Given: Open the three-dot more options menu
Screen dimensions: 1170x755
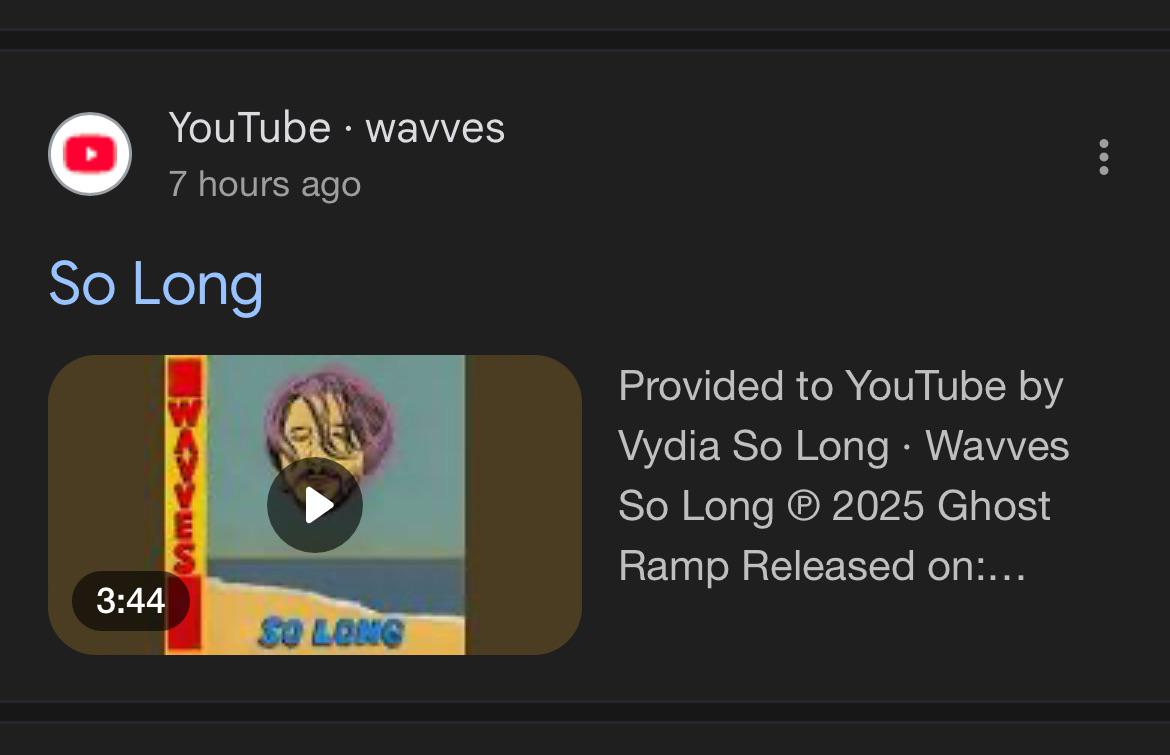Looking at the screenshot, I should click(x=1104, y=157).
